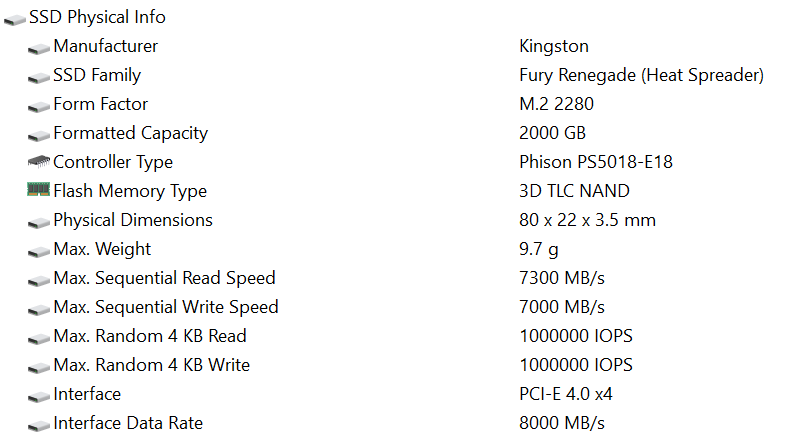Screen dimensions: 790x445
Task: Select the Max. Random 4 KB Read entry
Action: click(x=149, y=336)
